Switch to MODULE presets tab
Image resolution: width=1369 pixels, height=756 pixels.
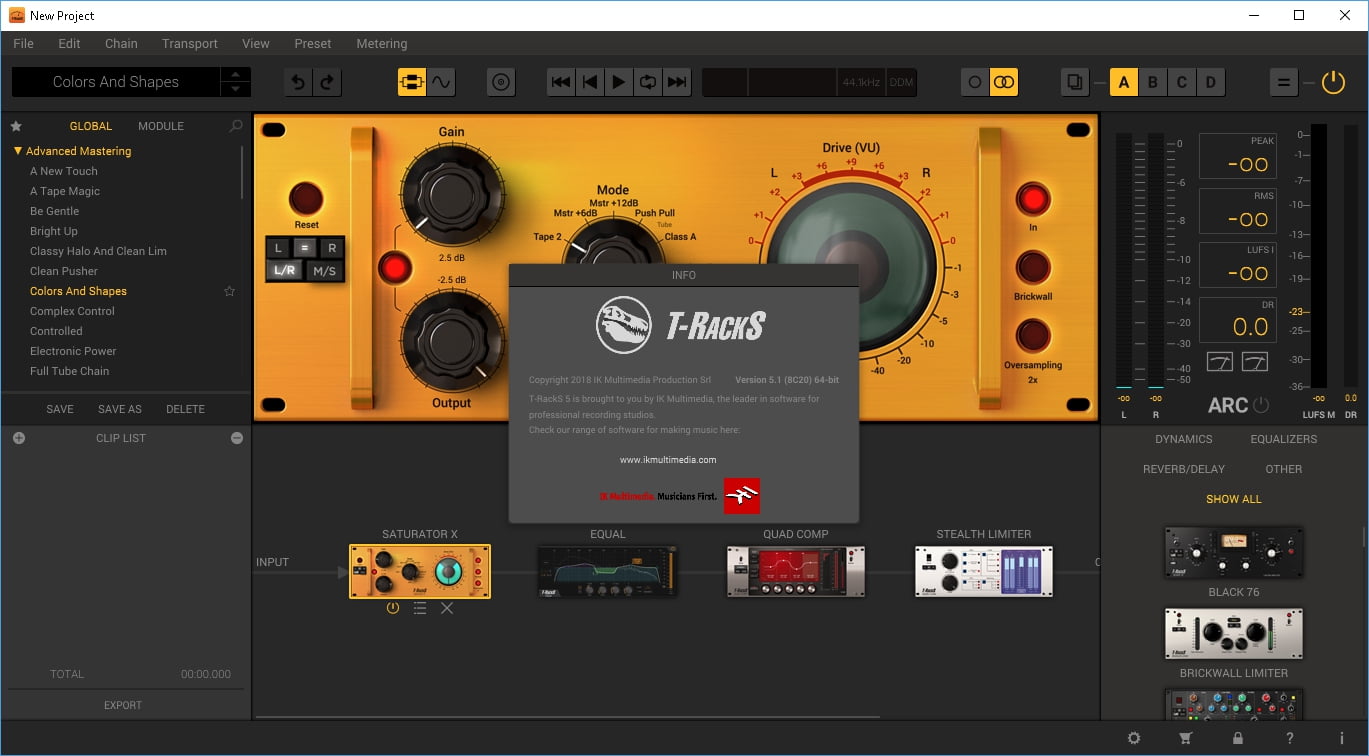tap(161, 126)
